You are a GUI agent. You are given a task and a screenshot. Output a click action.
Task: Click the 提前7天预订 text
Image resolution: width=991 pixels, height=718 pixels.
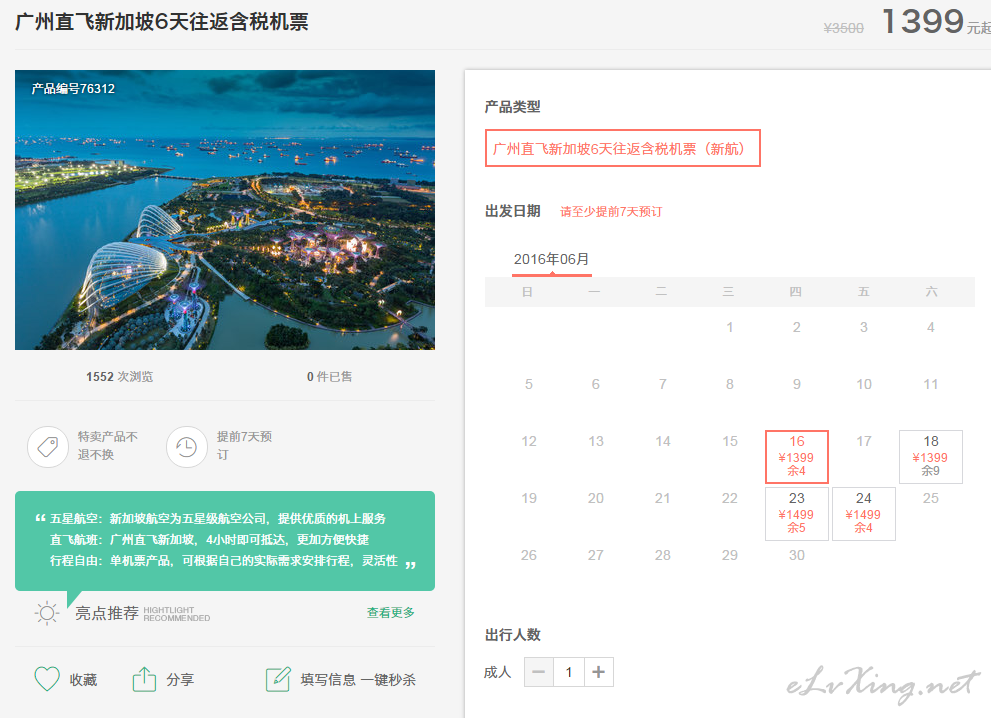[x=244, y=446]
